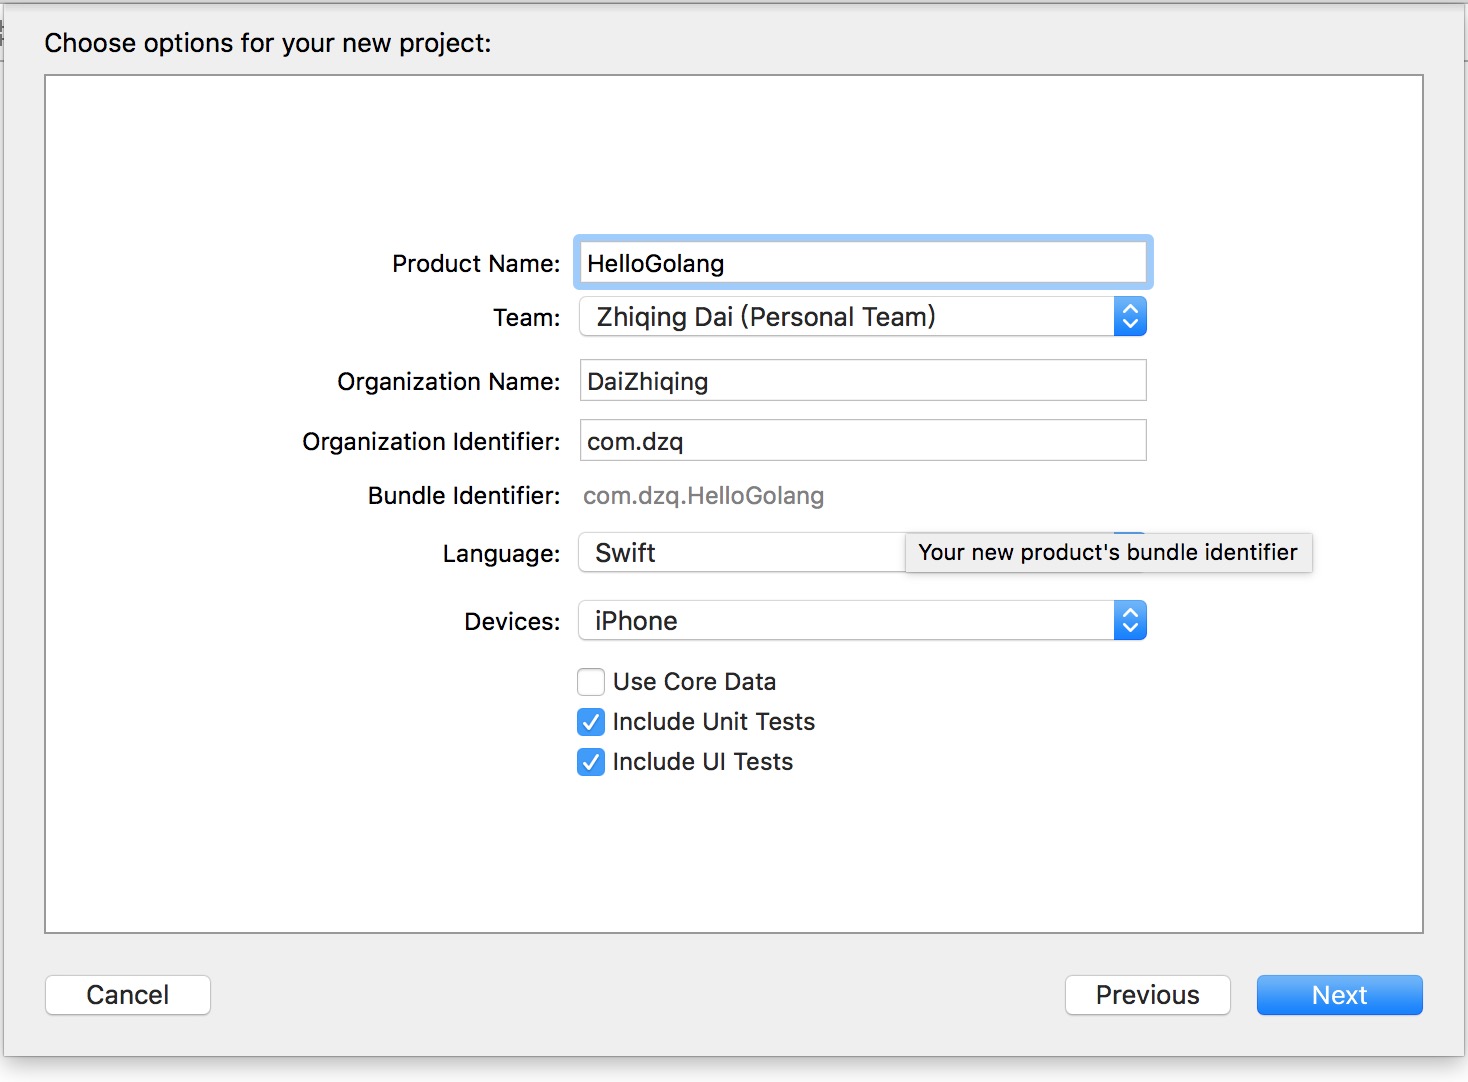
Task: Uncheck Include UI Tests checkbox
Action: tap(591, 762)
